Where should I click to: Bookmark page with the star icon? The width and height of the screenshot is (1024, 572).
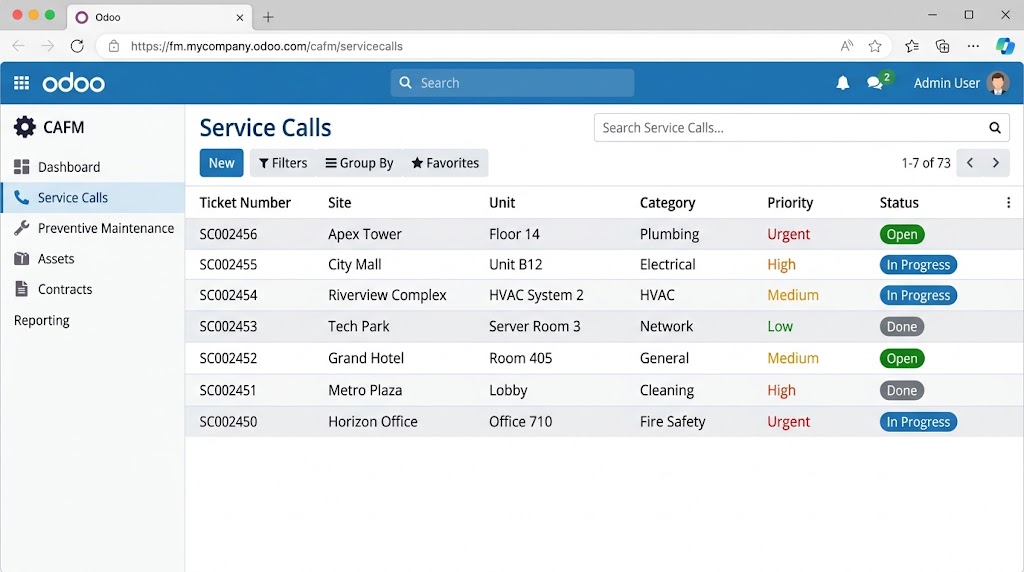[x=874, y=46]
